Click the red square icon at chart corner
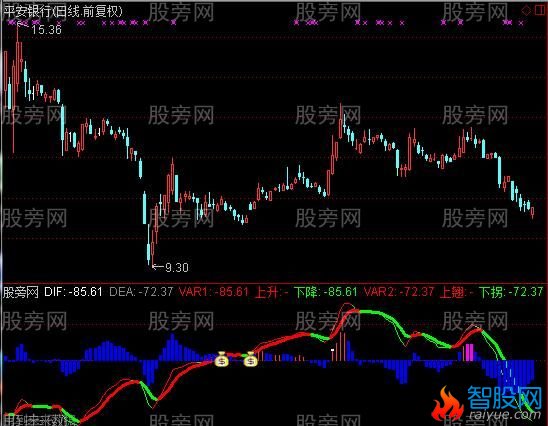 click(541, 10)
